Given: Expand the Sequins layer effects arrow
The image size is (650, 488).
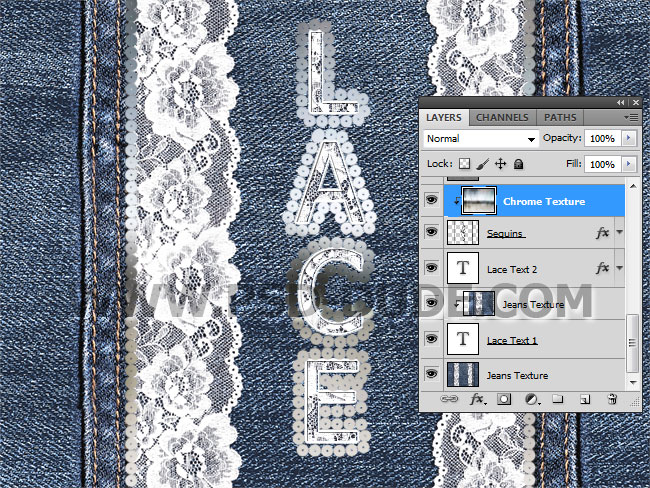Looking at the screenshot, I should tap(618, 233).
